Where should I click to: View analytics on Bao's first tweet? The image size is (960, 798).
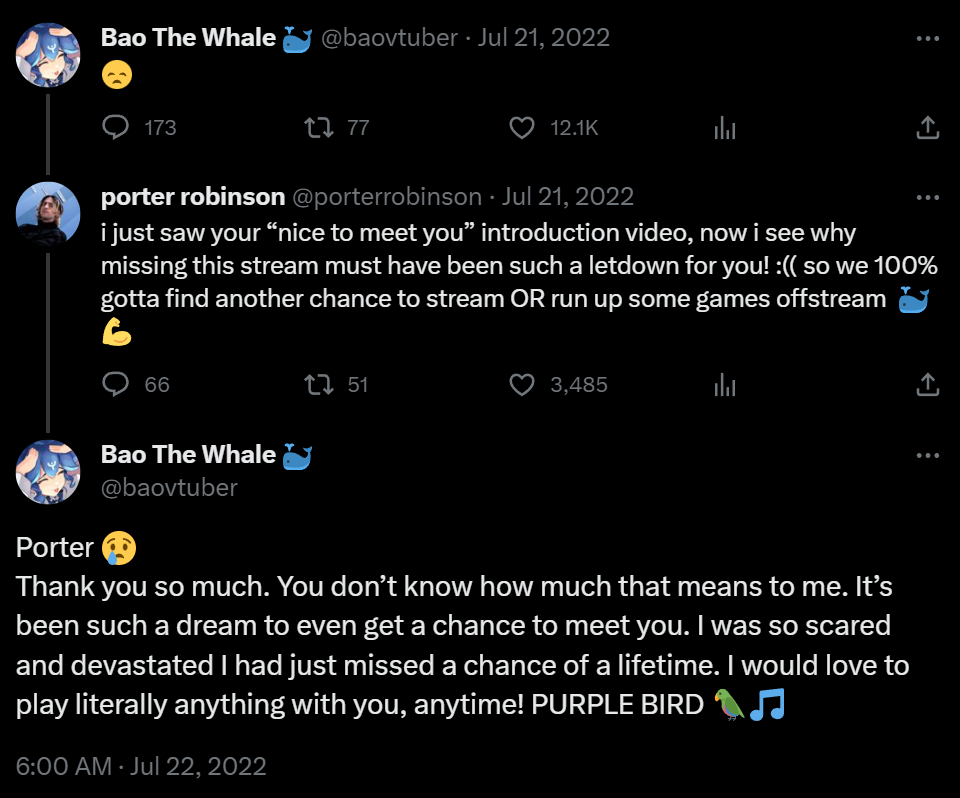pos(725,127)
